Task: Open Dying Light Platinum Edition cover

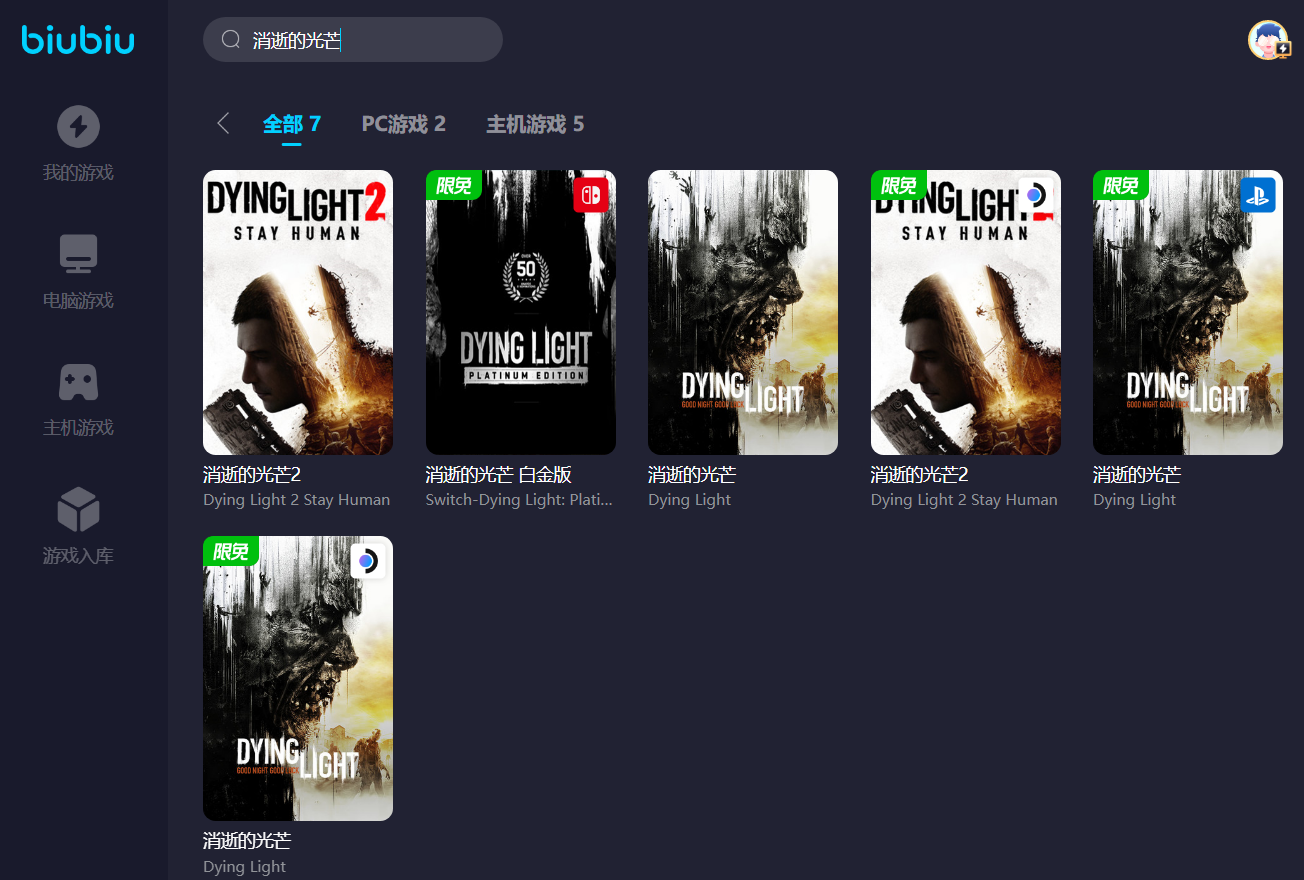Action: coord(520,312)
